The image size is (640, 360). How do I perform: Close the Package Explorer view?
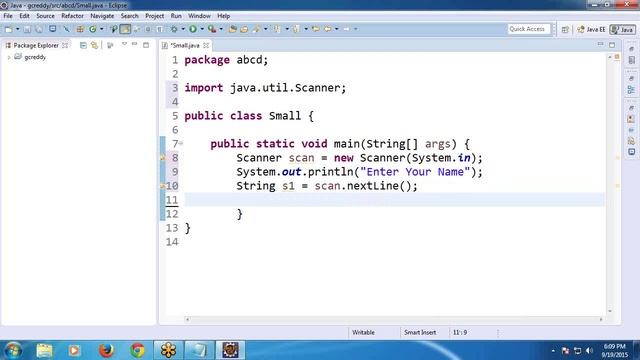coord(65,45)
